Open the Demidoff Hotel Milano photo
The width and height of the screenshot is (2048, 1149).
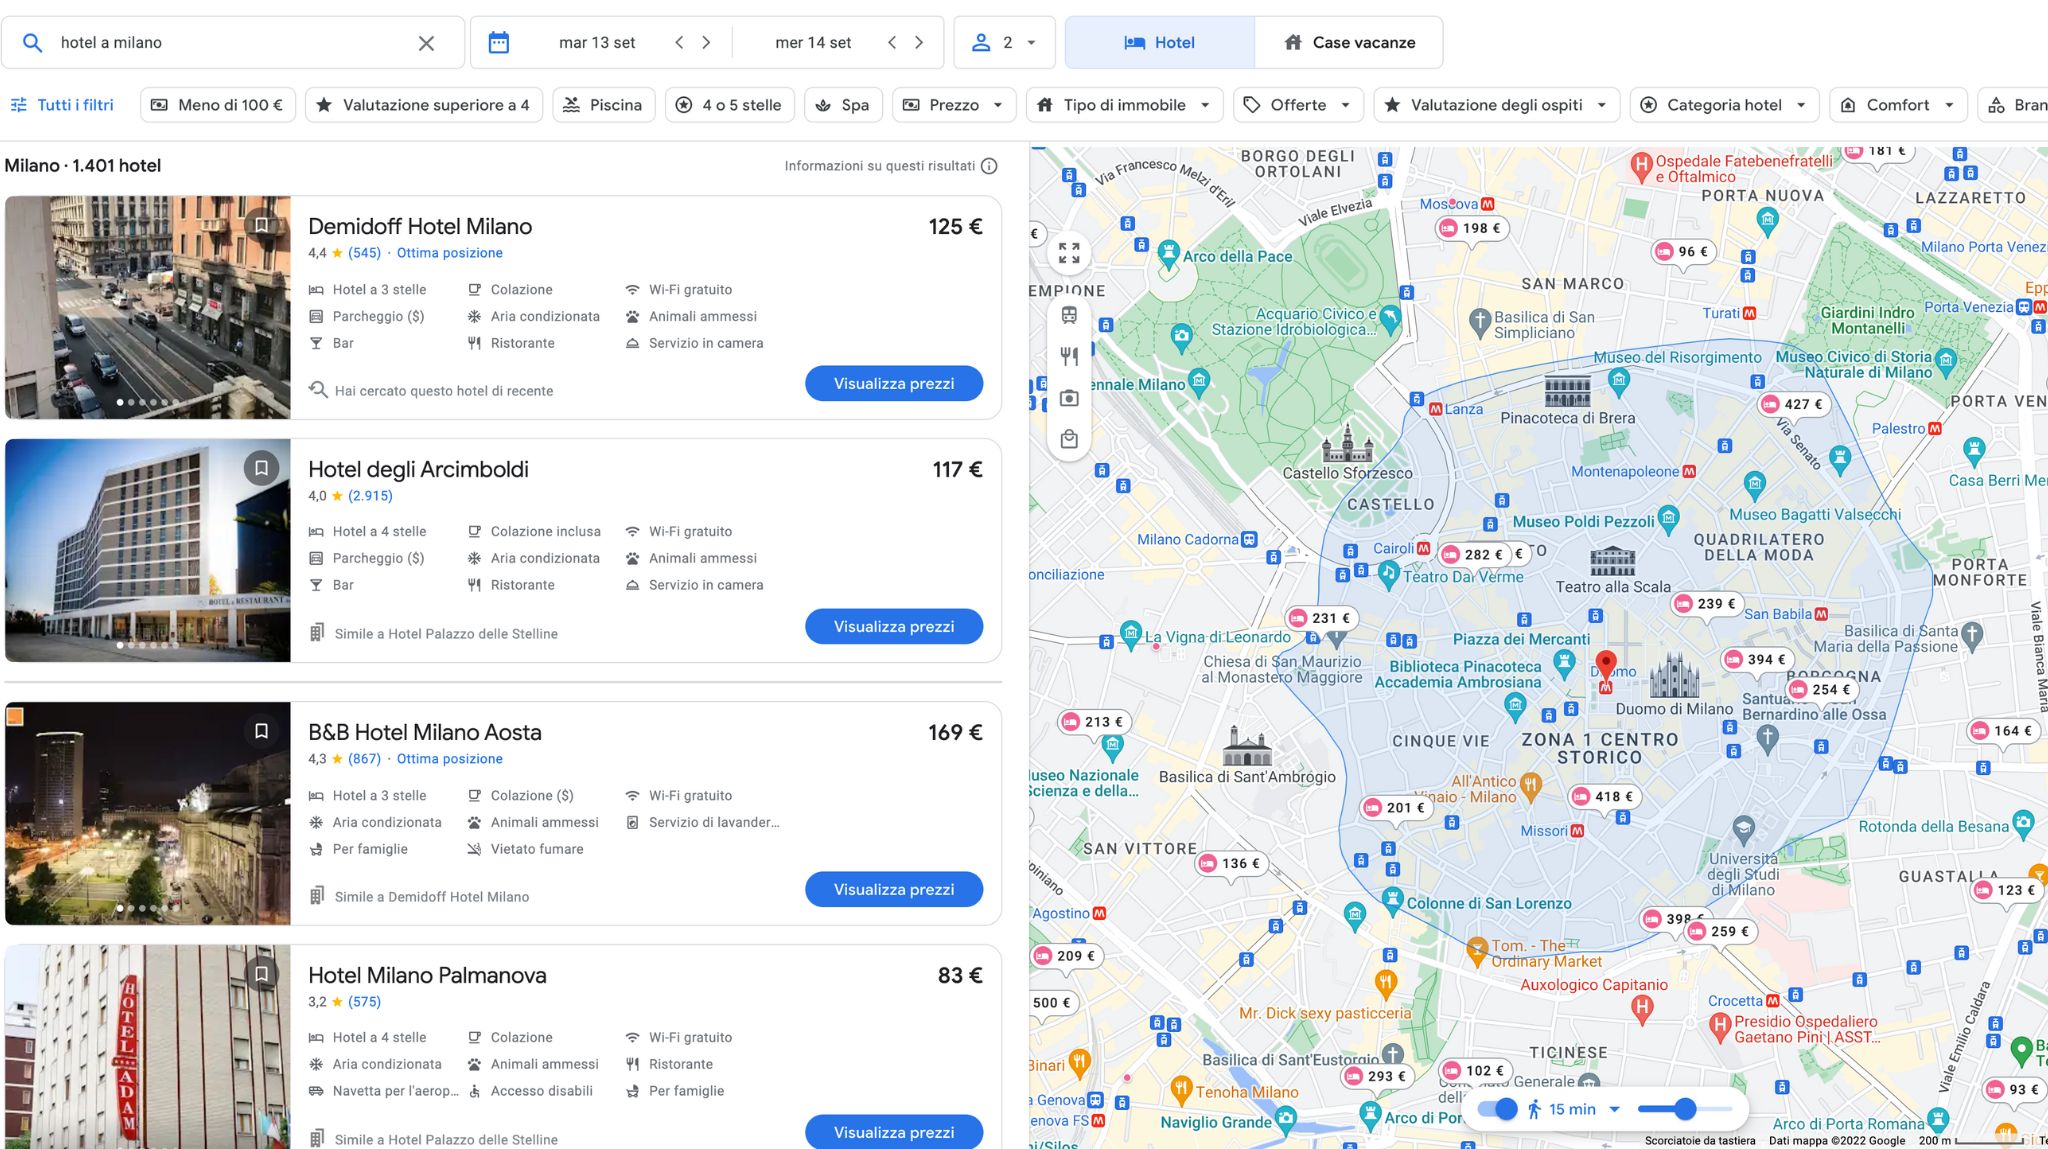click(x=148, y=307)
